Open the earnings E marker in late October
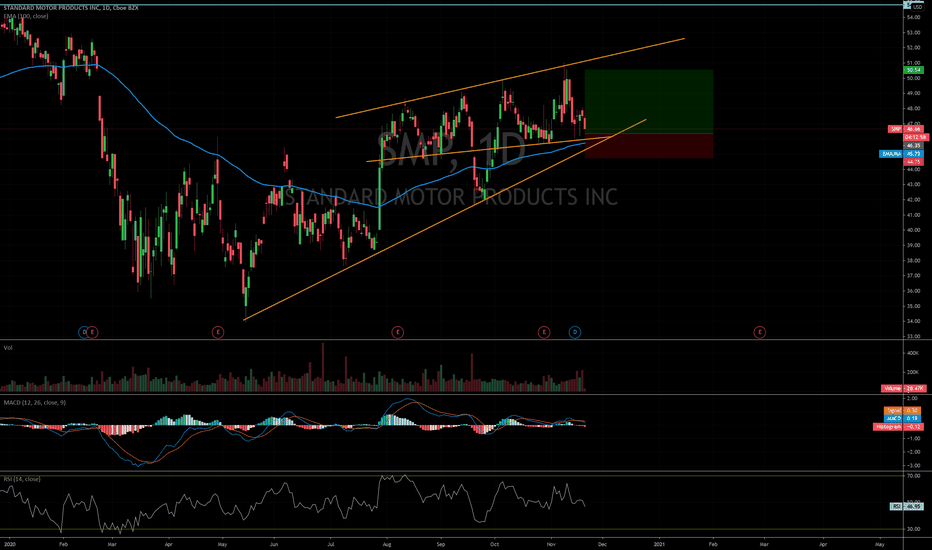932x550 pixels. (x=544, y=332)
